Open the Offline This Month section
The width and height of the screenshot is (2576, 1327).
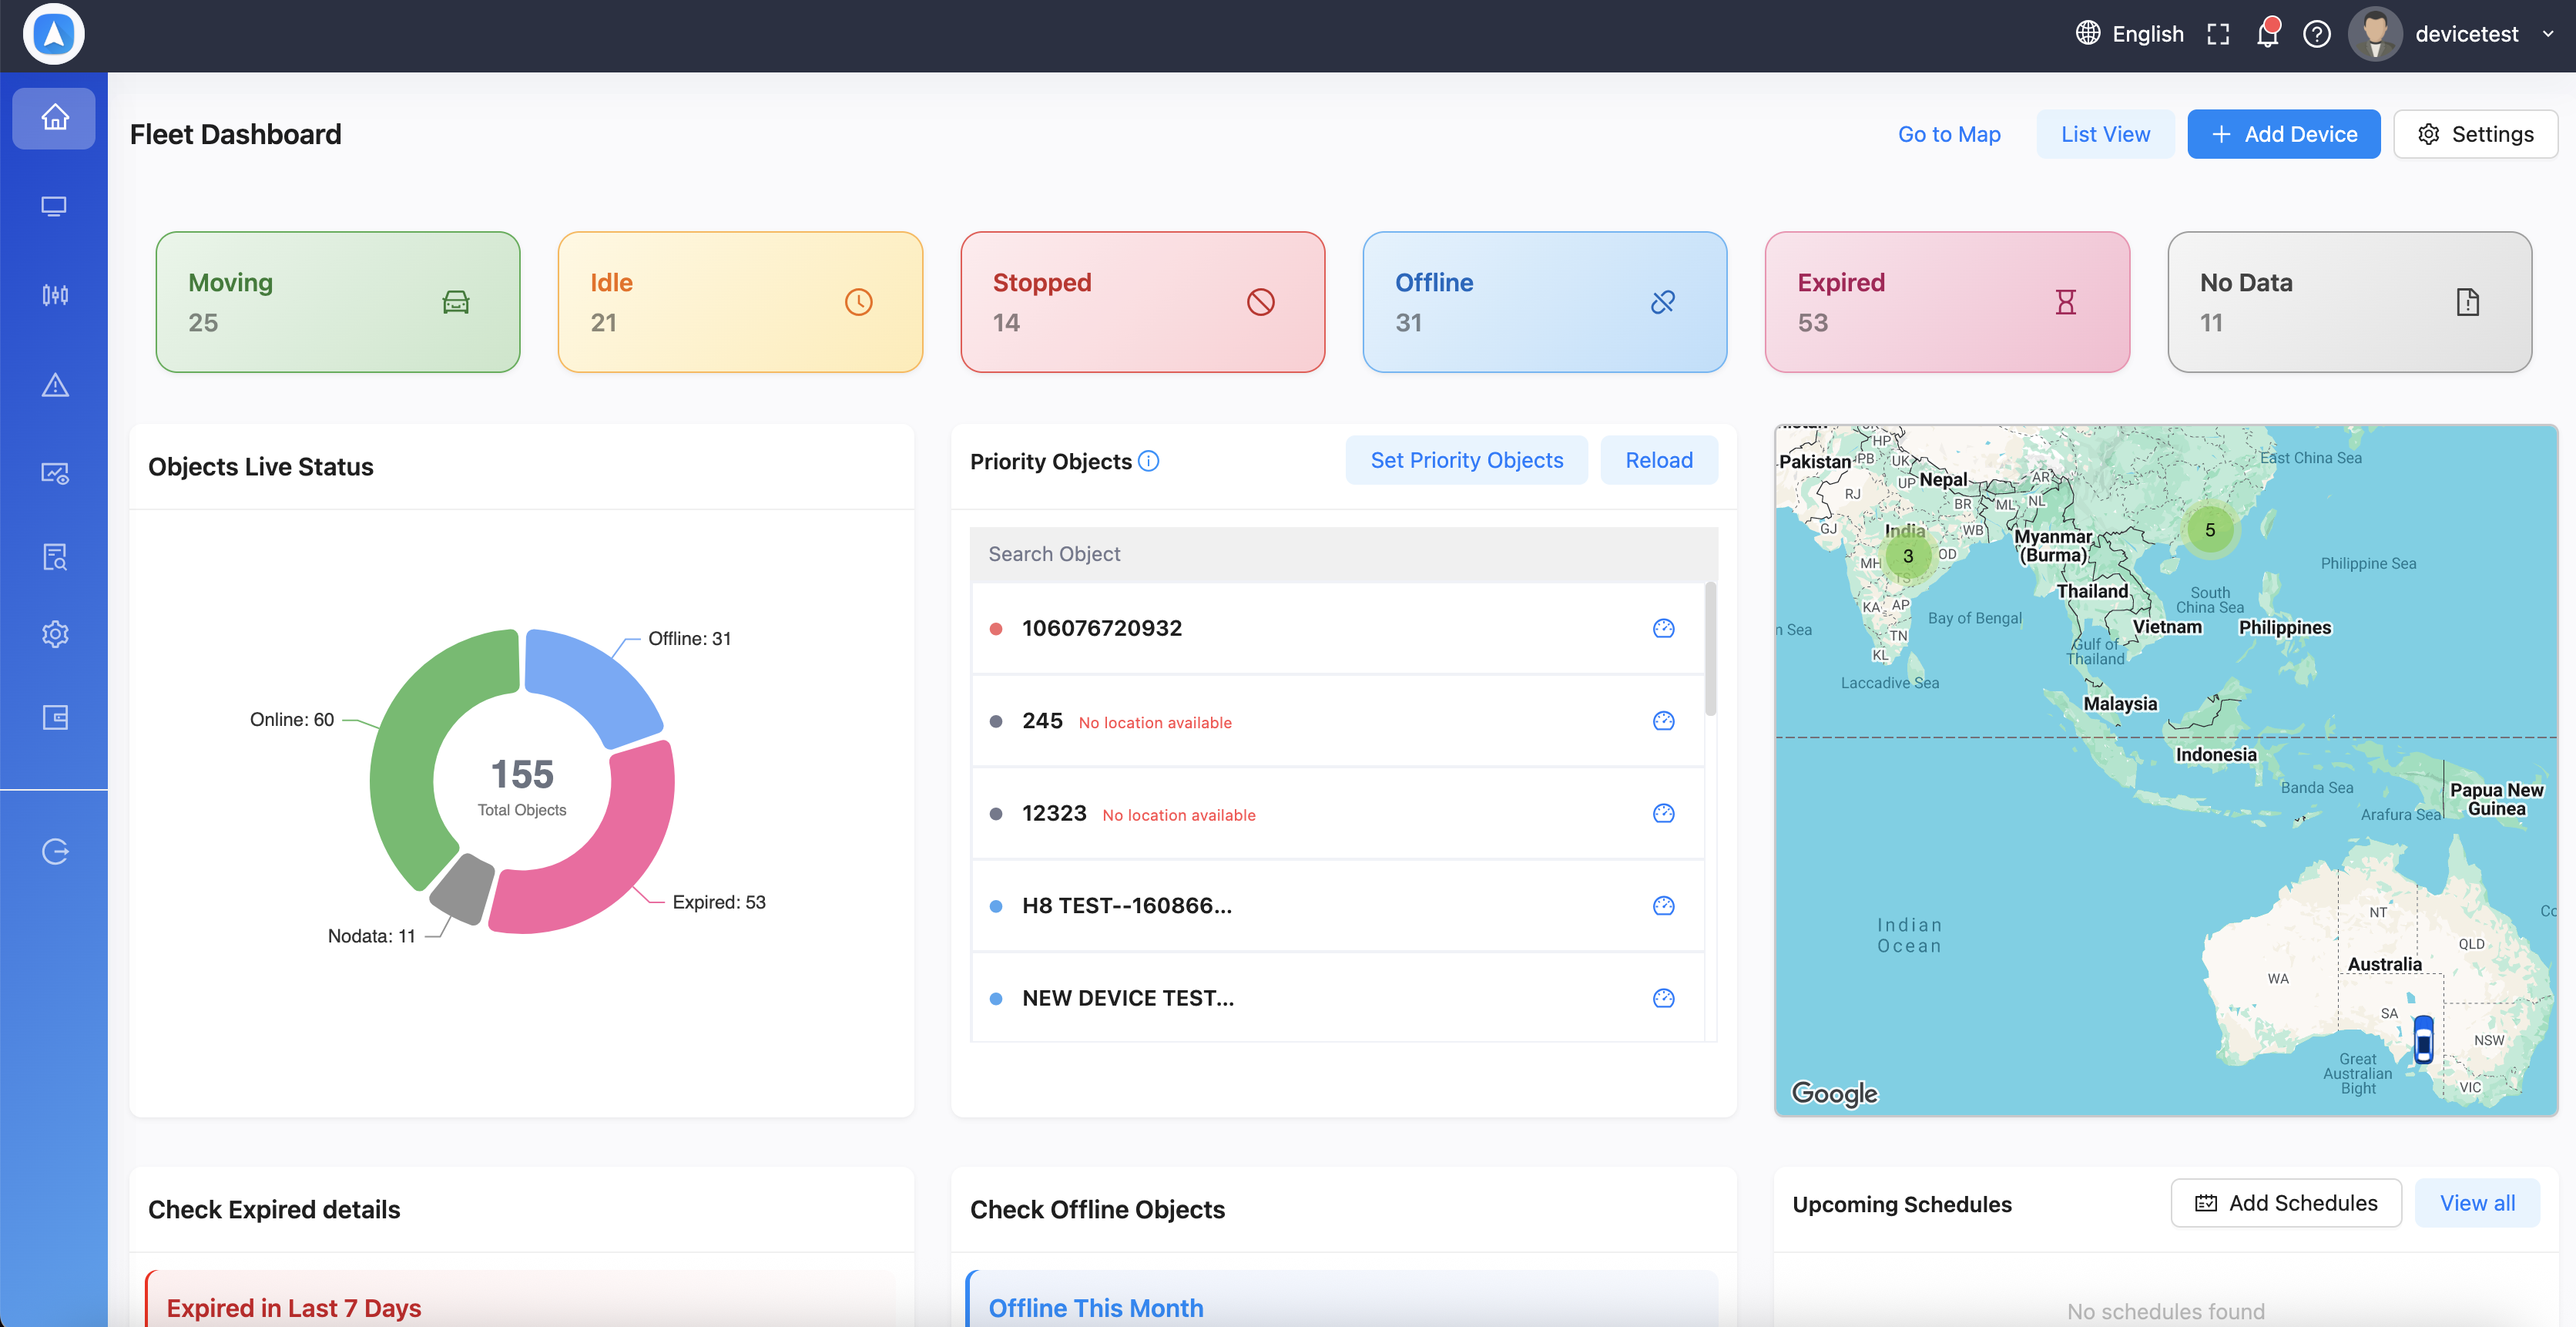(x=1343, y=1299)
